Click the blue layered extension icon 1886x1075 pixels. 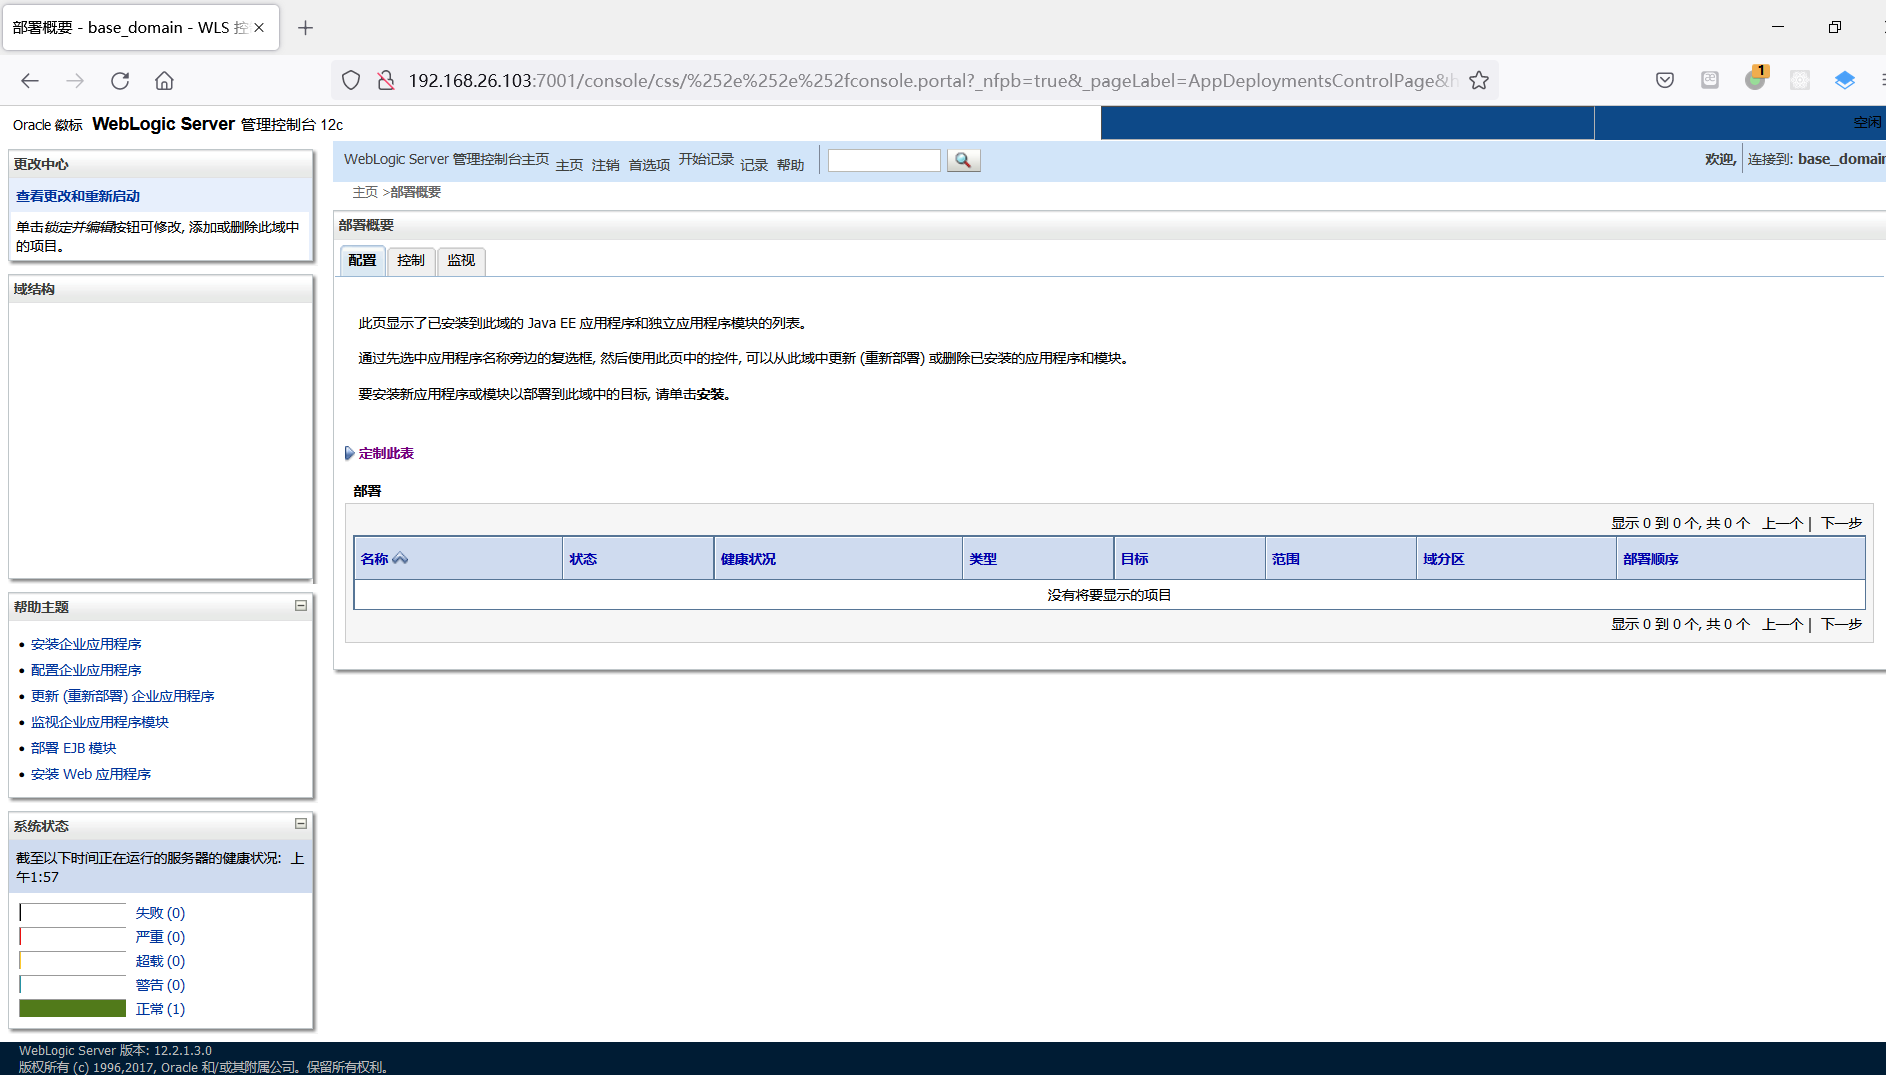point(1845,81)
